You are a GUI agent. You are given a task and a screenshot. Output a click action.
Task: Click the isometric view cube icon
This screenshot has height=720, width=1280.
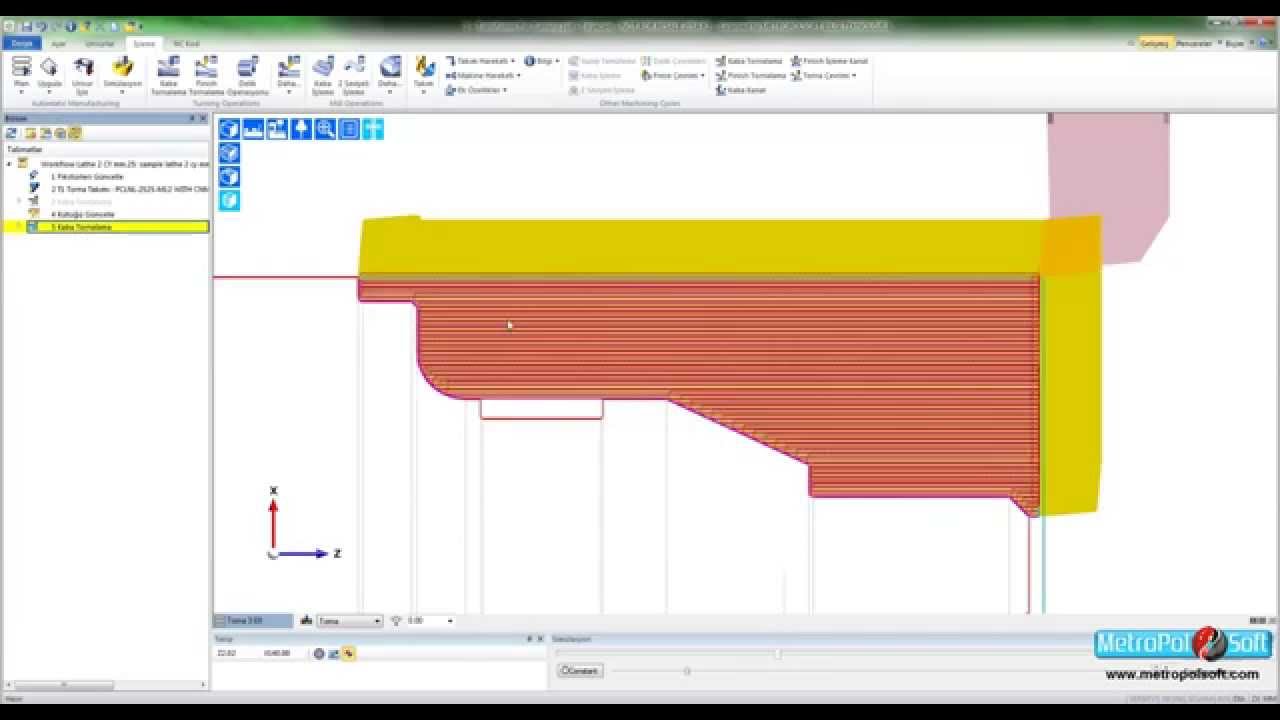click(229, 129)
